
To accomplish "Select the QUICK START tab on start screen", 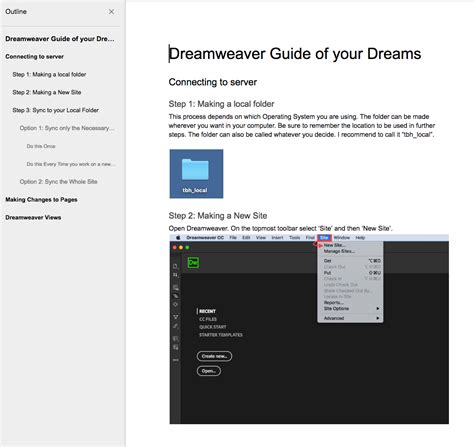I will click(x=213, y=327).
